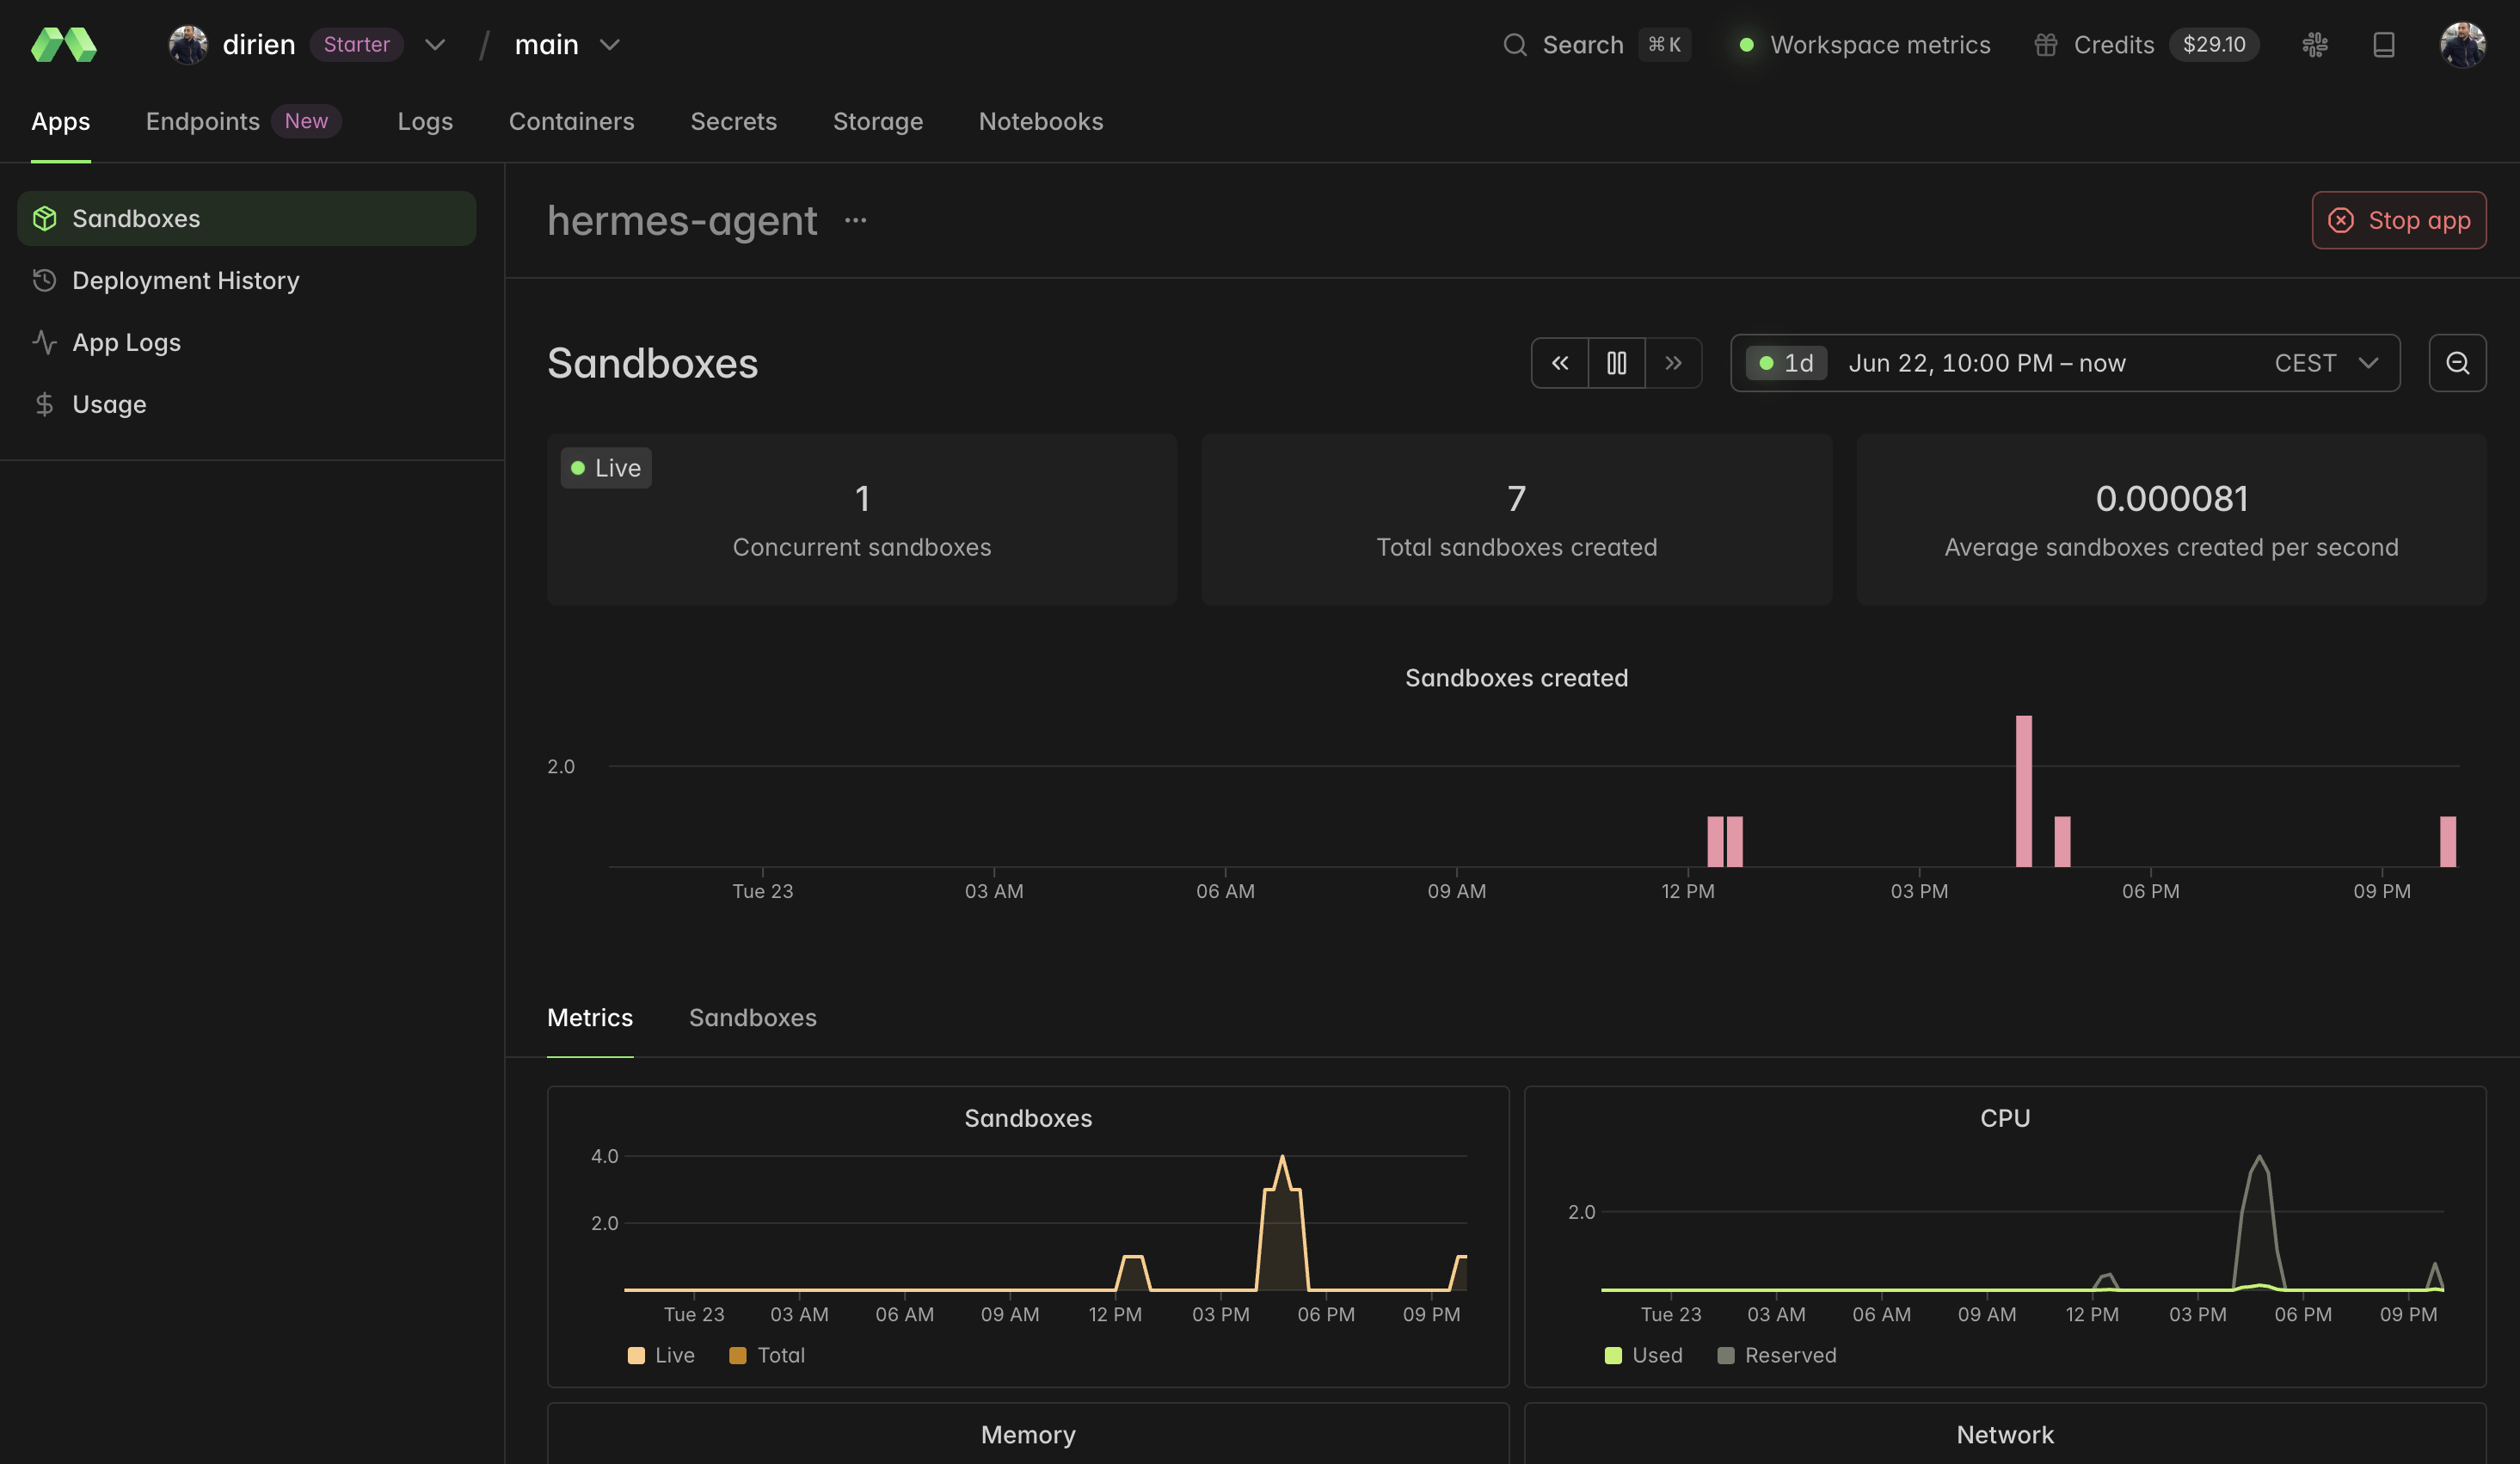Click the dirien workspace avatar
The image size is (2520, 1464).
188,45
